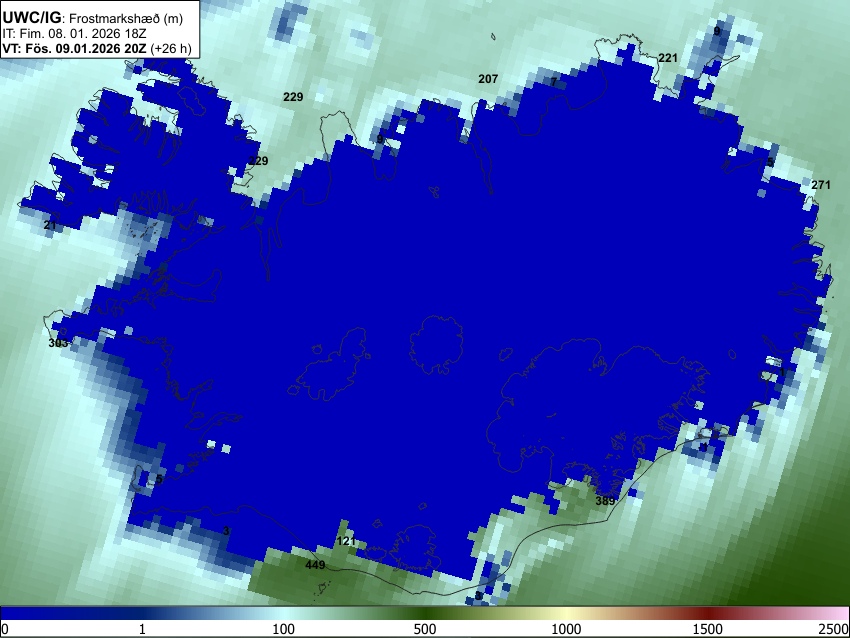
Task: Select the 'UWC/IG' title text
Action: (32, 17)
